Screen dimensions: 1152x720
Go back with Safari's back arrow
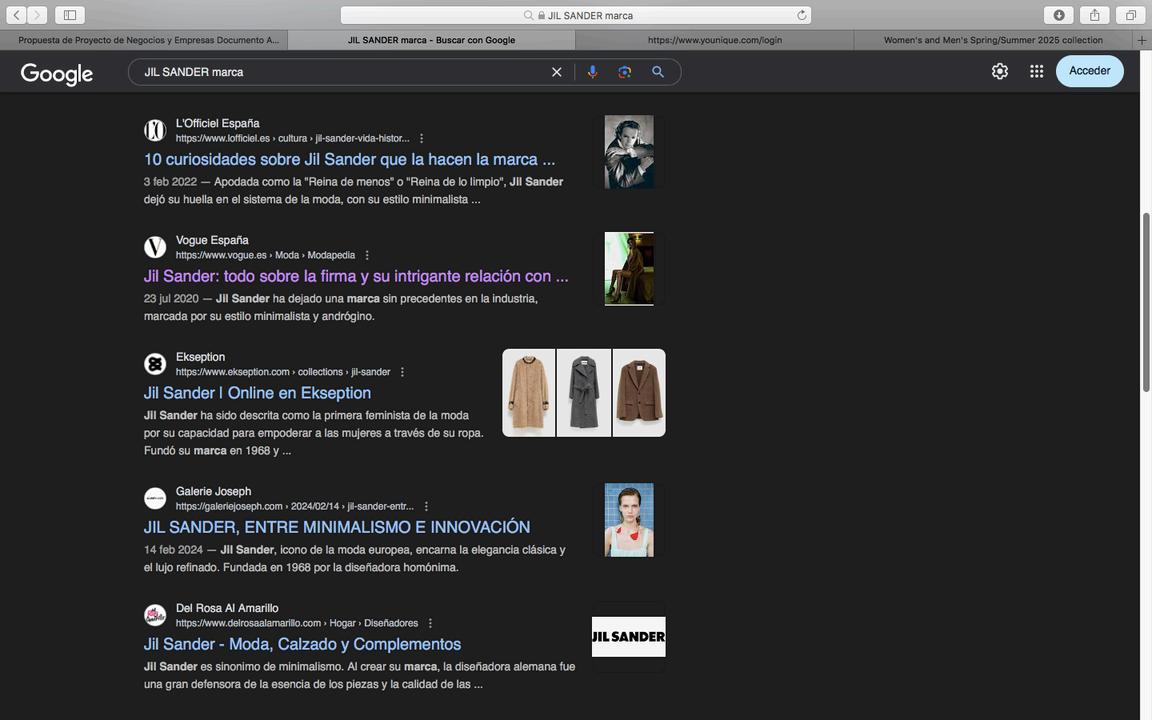[16, 15]
